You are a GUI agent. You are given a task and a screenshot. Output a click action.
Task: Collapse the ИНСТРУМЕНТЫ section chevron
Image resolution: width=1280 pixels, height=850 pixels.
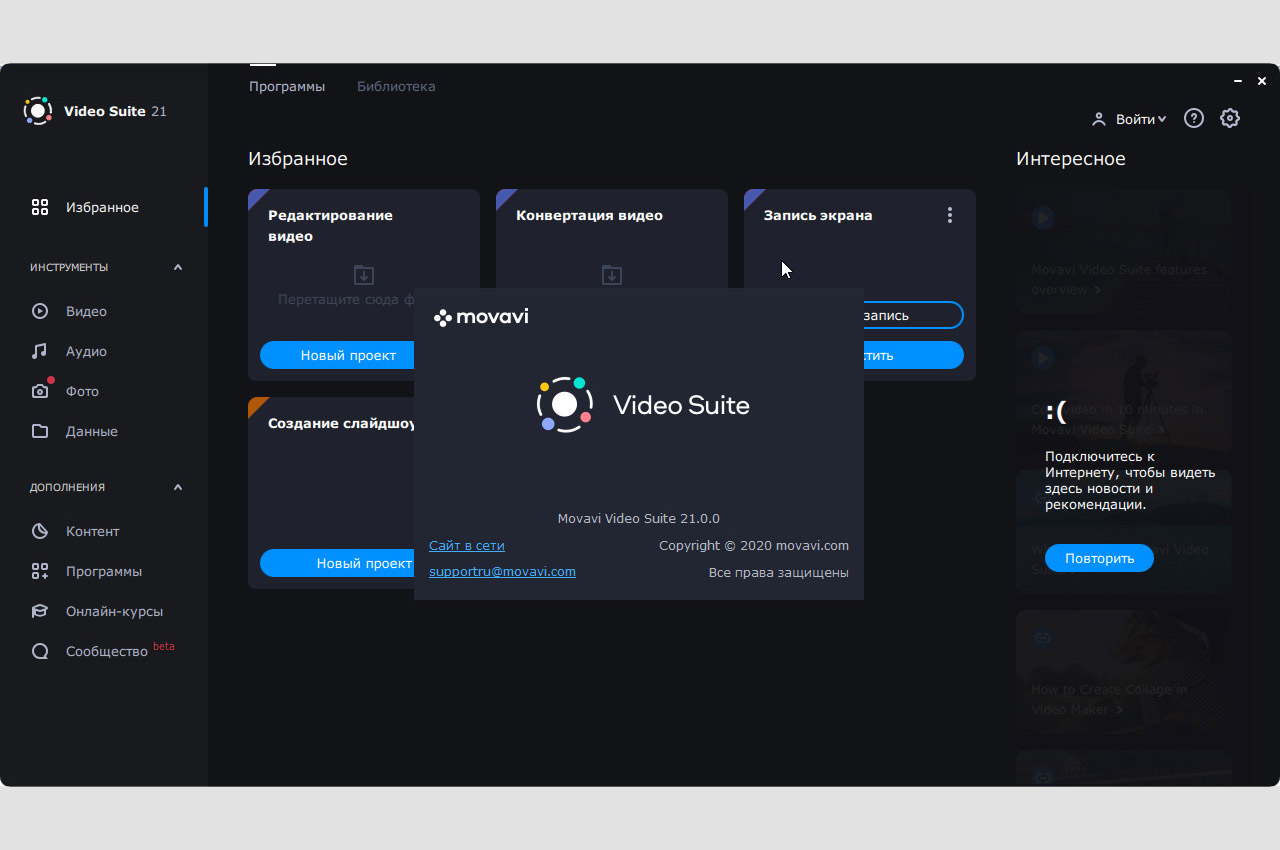(178, 267)
